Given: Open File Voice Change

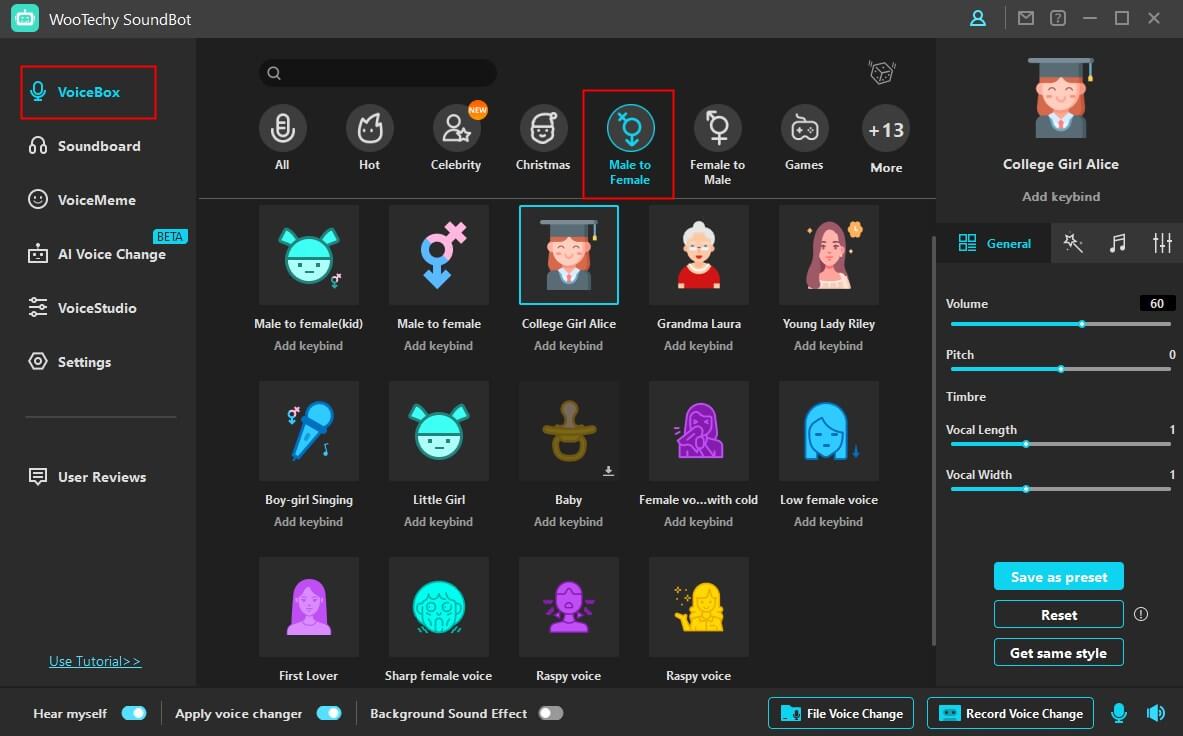Looking at the screenshot, I should 840,713.
